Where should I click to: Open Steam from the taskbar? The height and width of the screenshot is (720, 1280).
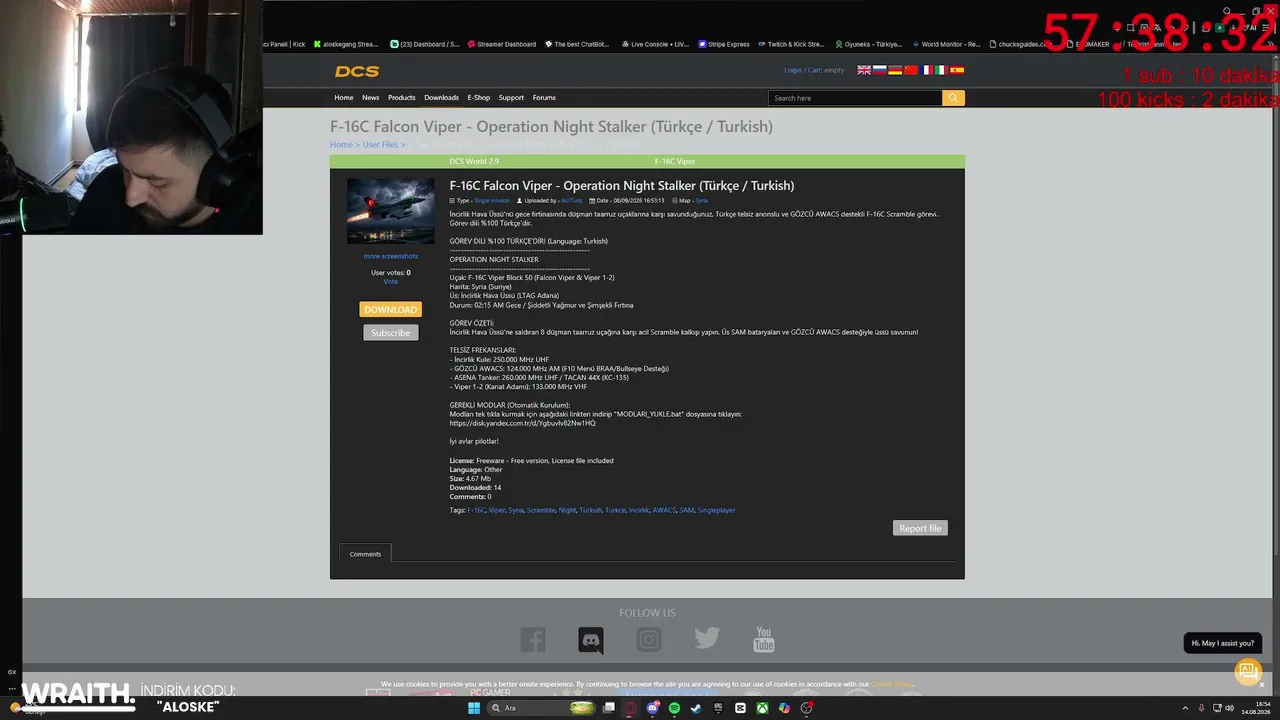(696, 708)
